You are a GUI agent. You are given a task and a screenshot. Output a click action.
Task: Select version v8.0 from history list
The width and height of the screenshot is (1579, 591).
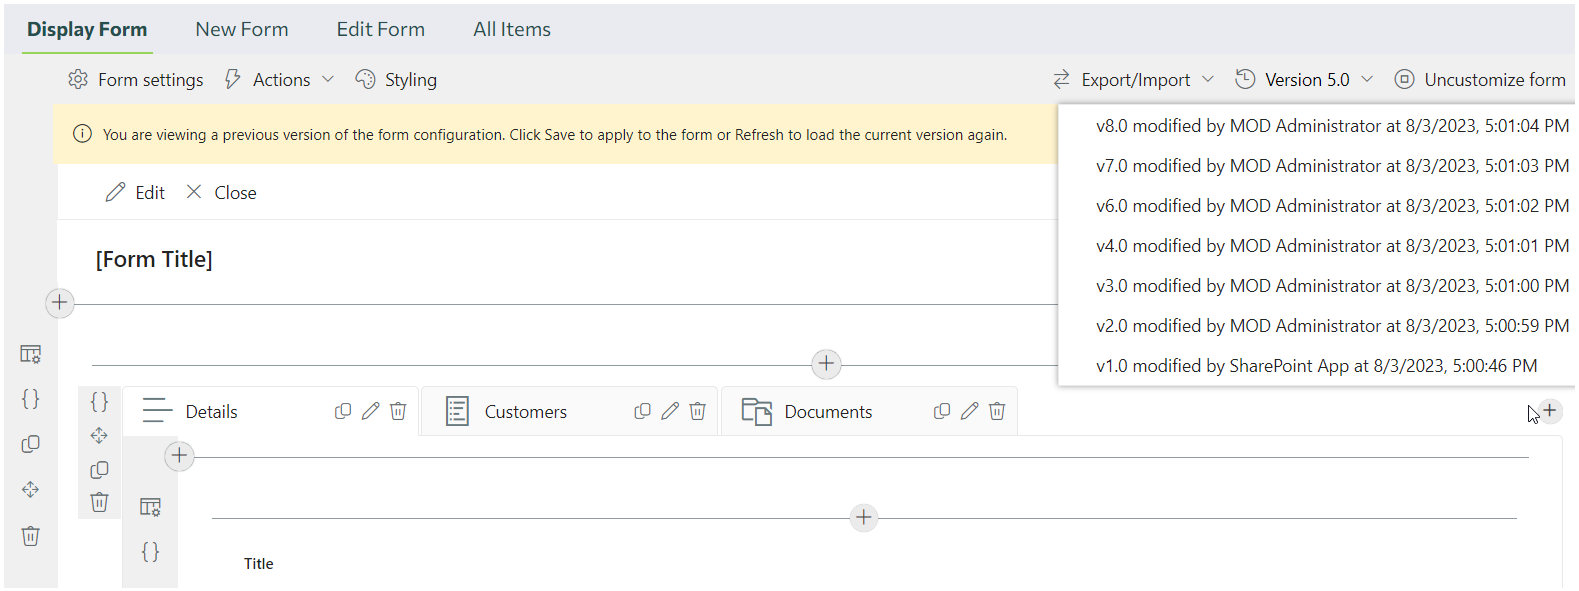(x=1332, y=126)
